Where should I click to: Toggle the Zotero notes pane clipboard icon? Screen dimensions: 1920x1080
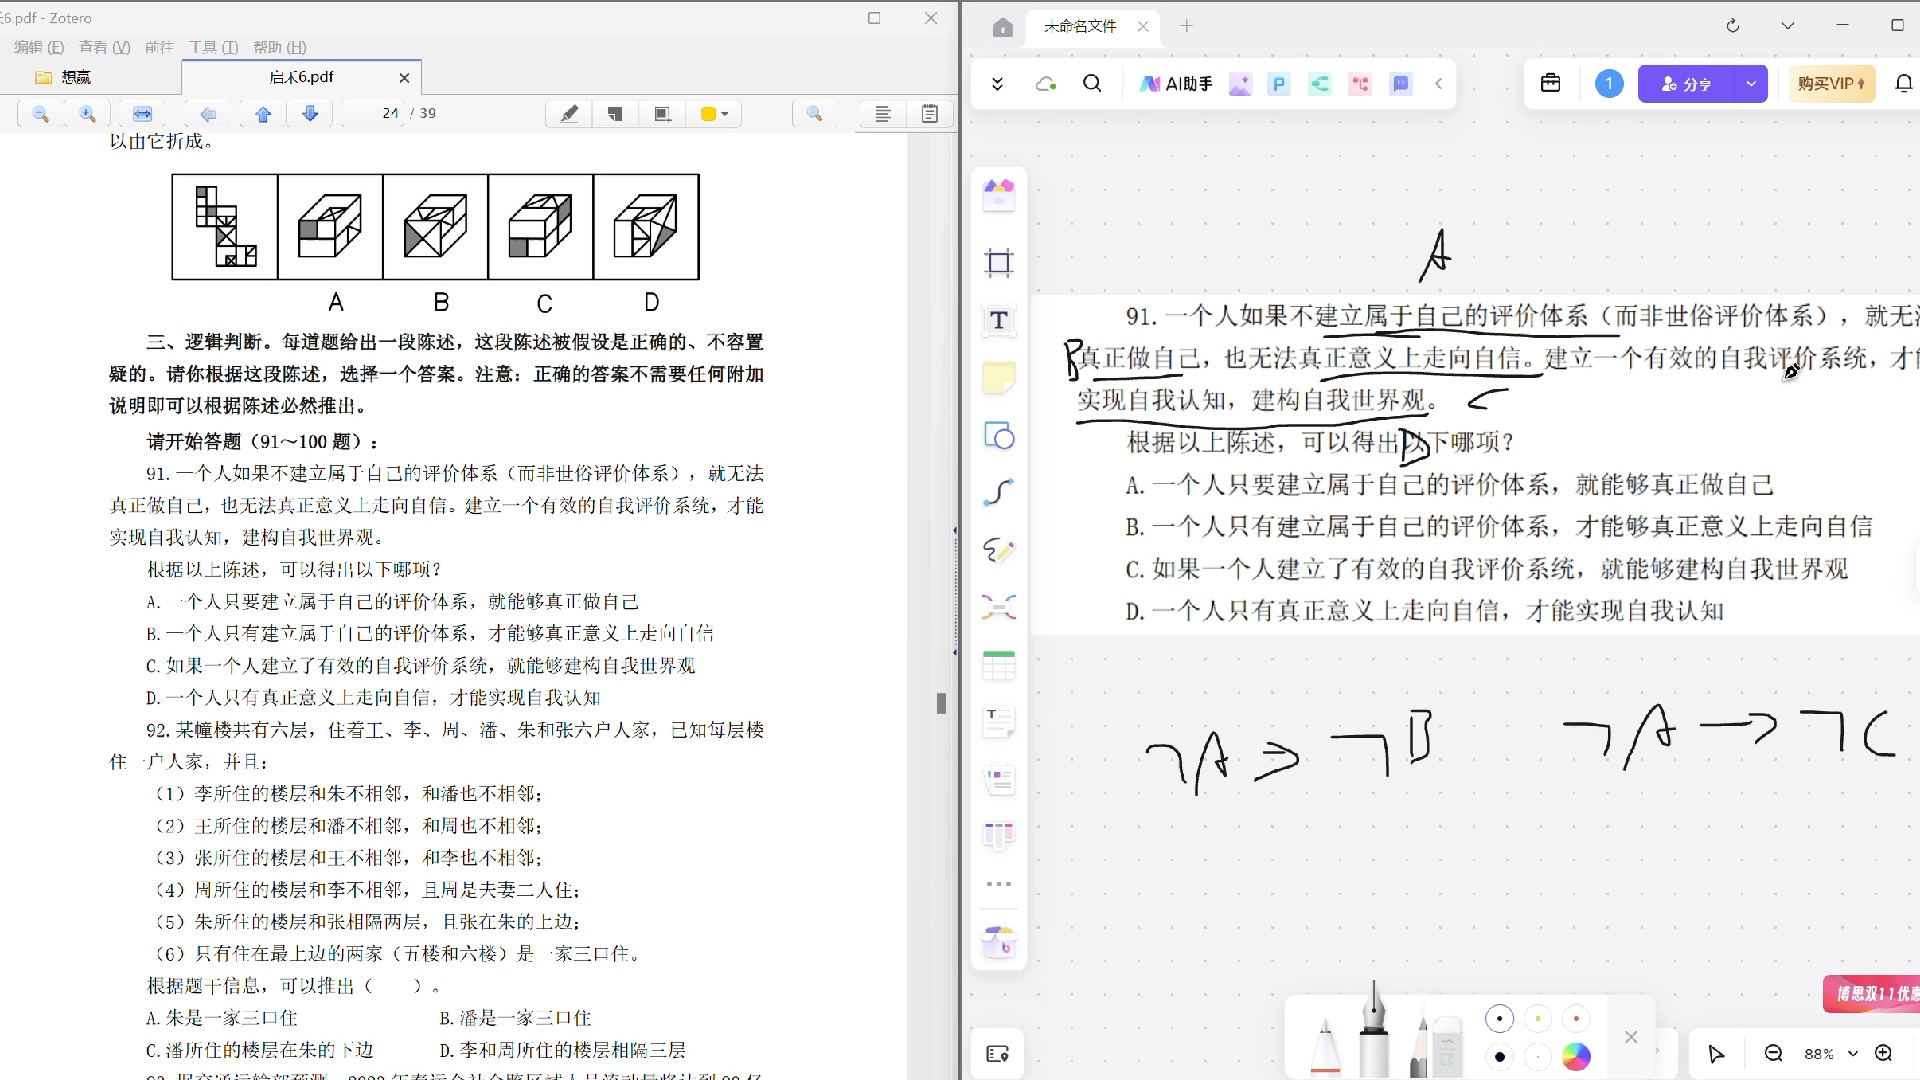point(930,114)
